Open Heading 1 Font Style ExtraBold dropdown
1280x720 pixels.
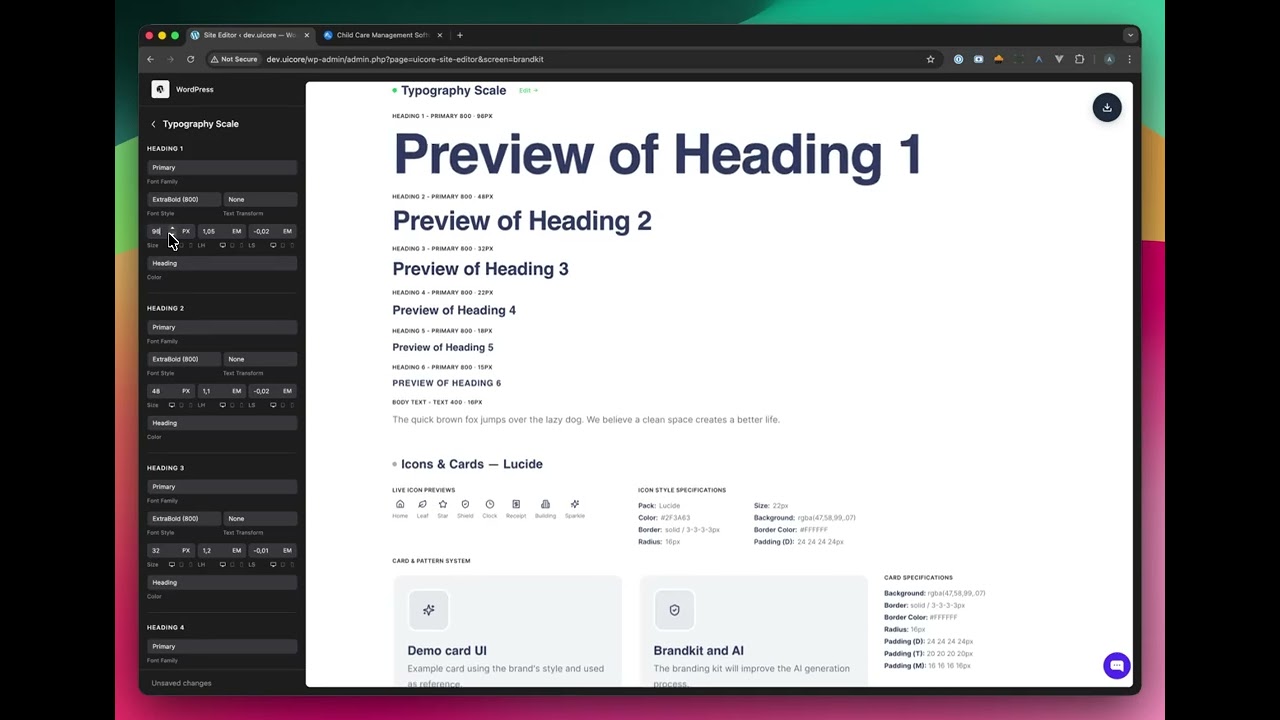(183, 199)
